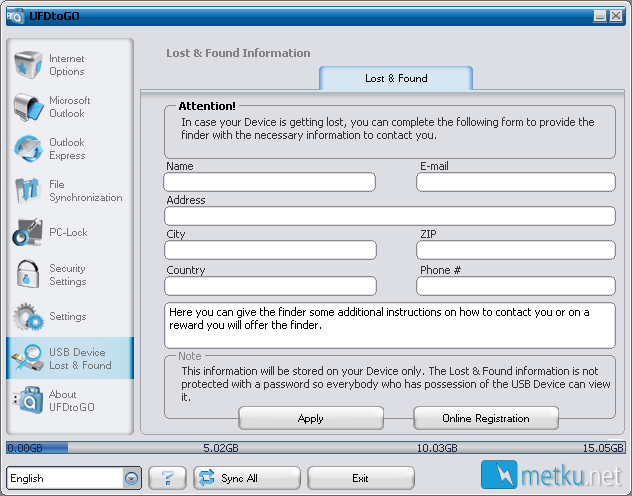Click the storage capacity usage bar
This screenshot has width=633, height=496.
pyautogui.click(x=316, y=448)
